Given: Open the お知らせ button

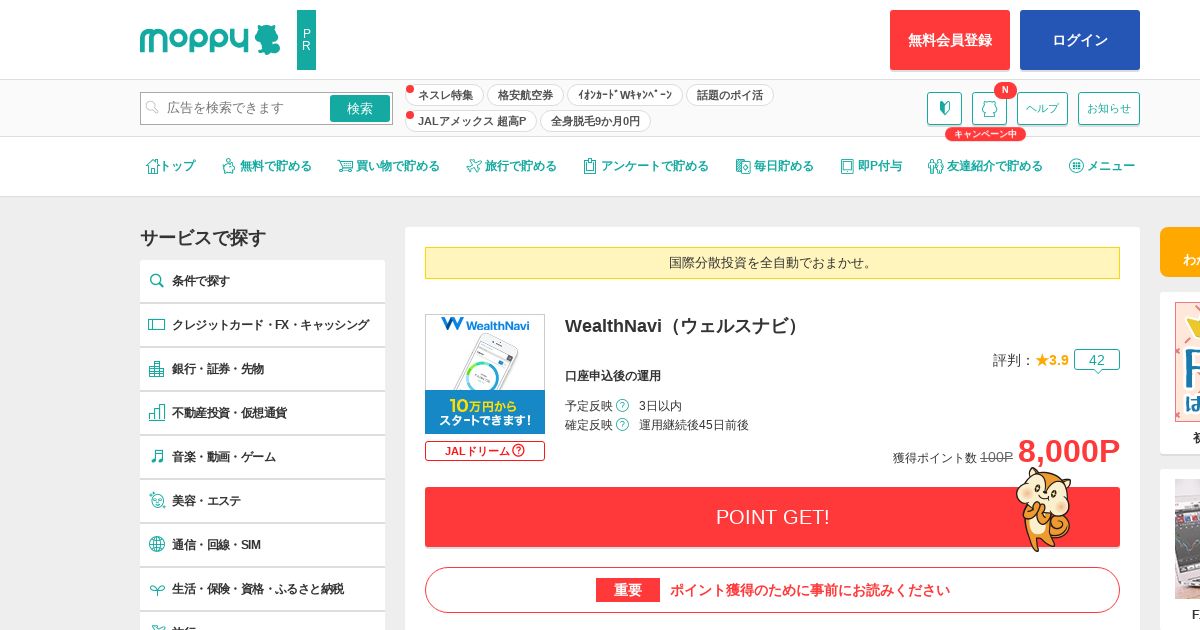Looking at the screenshot, I should tap(1109, 108).
